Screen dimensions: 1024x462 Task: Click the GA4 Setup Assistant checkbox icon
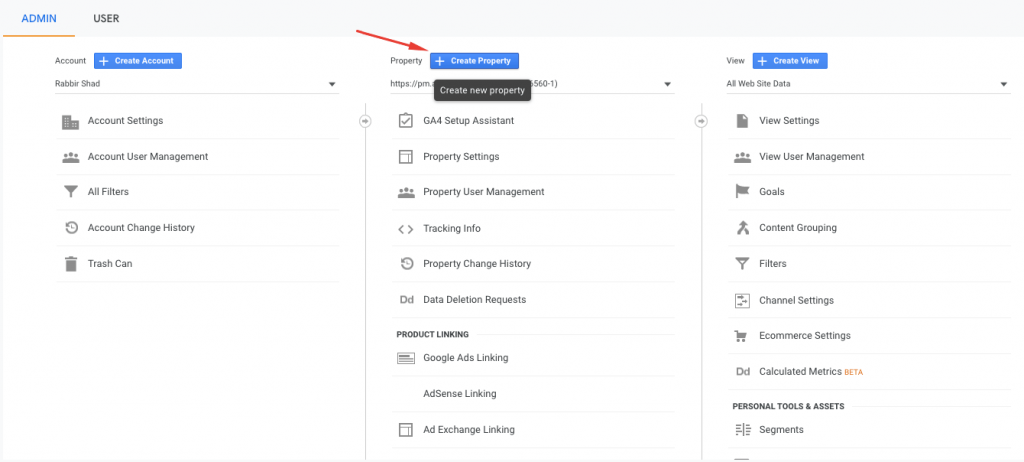coord(405,121)
